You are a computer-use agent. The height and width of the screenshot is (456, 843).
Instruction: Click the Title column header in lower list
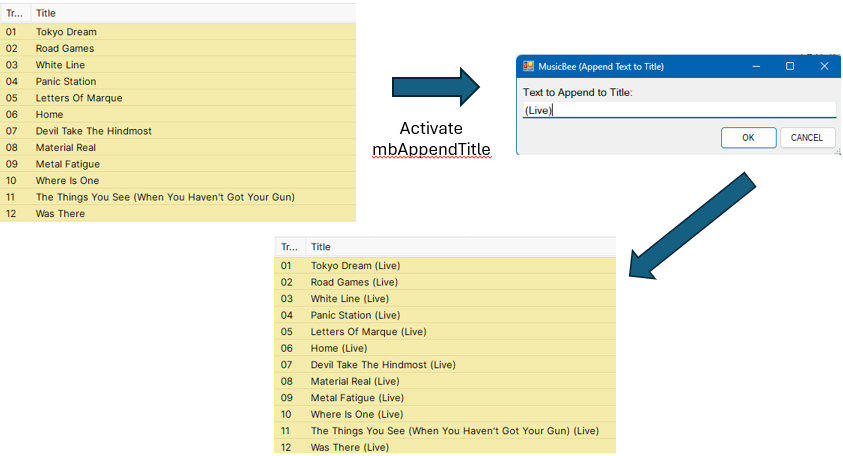click(461, 247)
